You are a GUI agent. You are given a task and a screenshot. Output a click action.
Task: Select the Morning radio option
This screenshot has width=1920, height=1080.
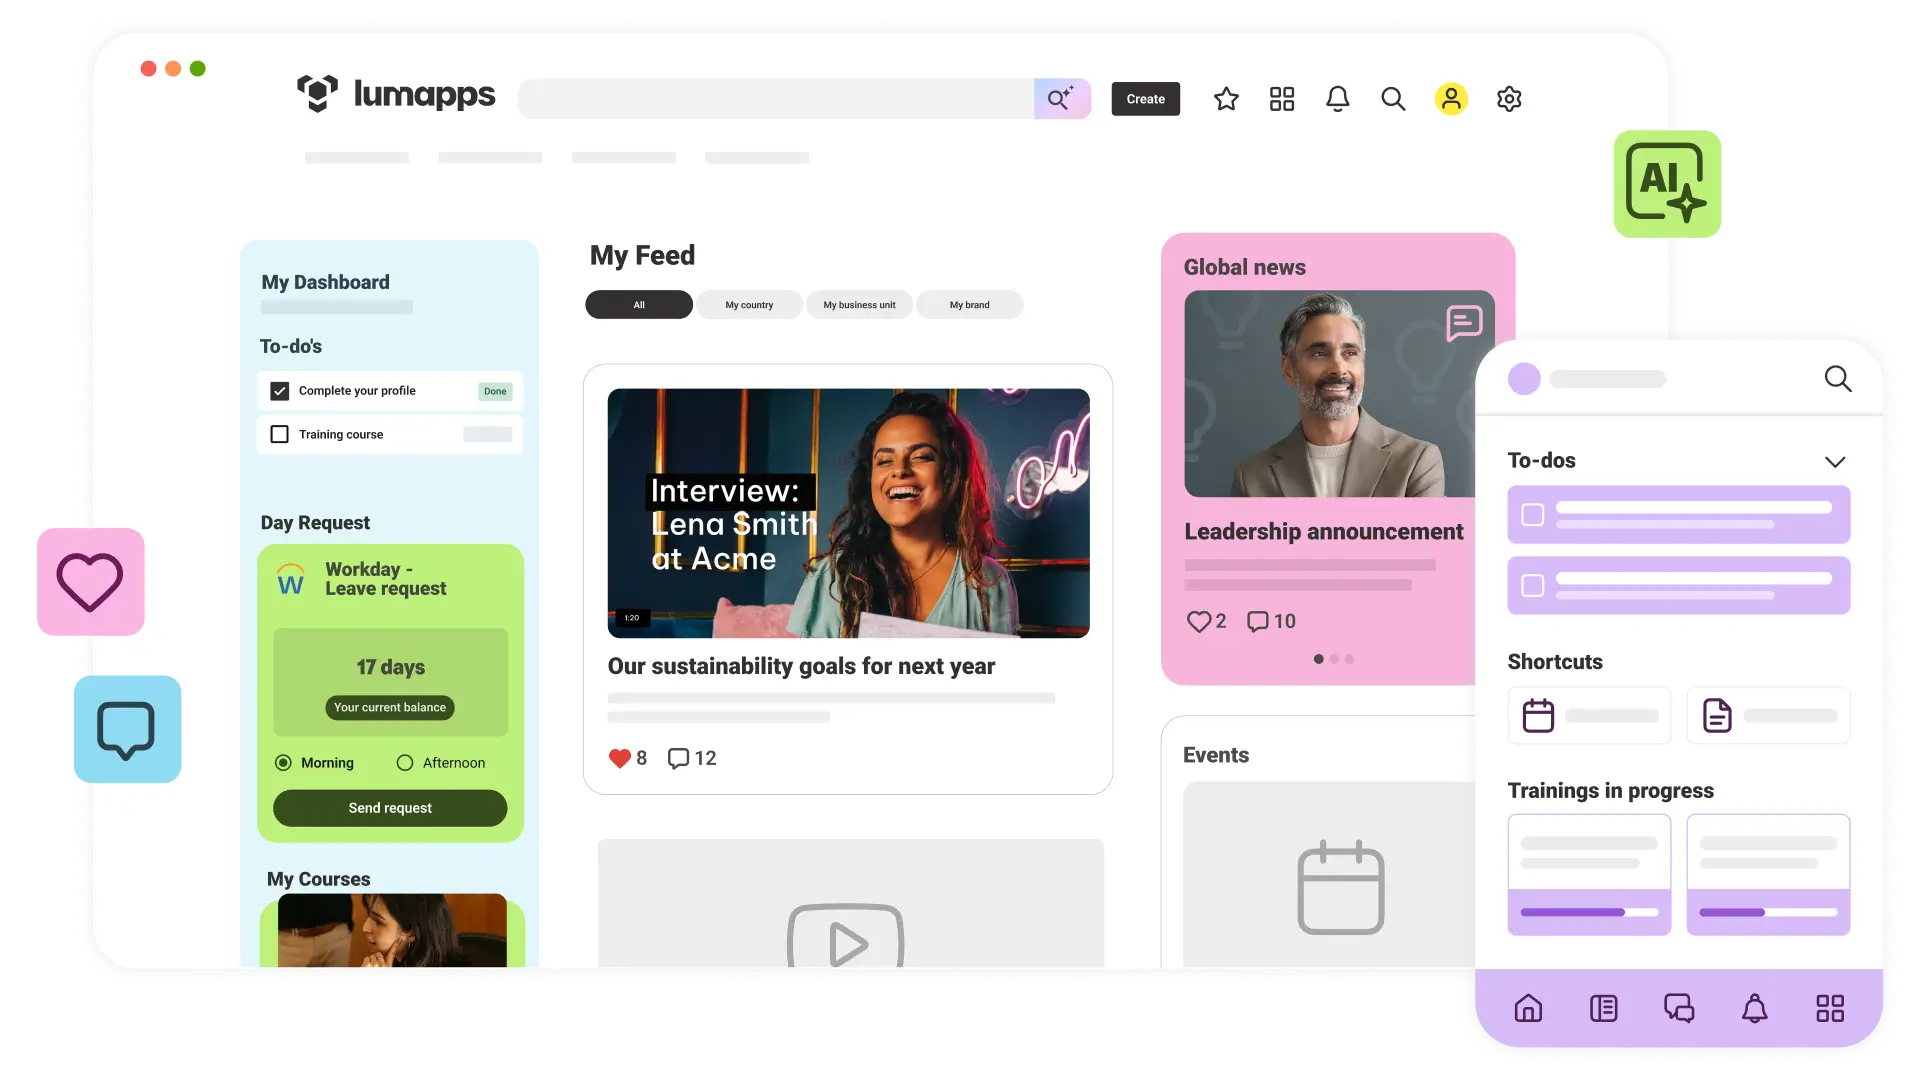click(283, 763)
